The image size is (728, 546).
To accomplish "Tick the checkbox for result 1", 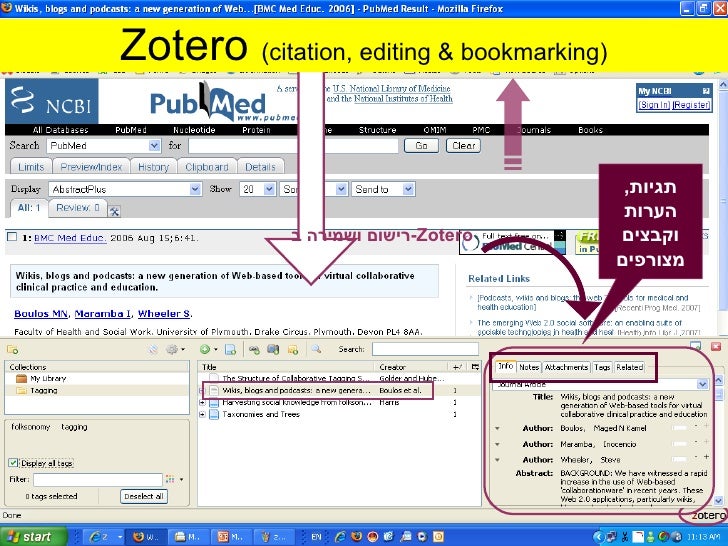I will 12,237.
